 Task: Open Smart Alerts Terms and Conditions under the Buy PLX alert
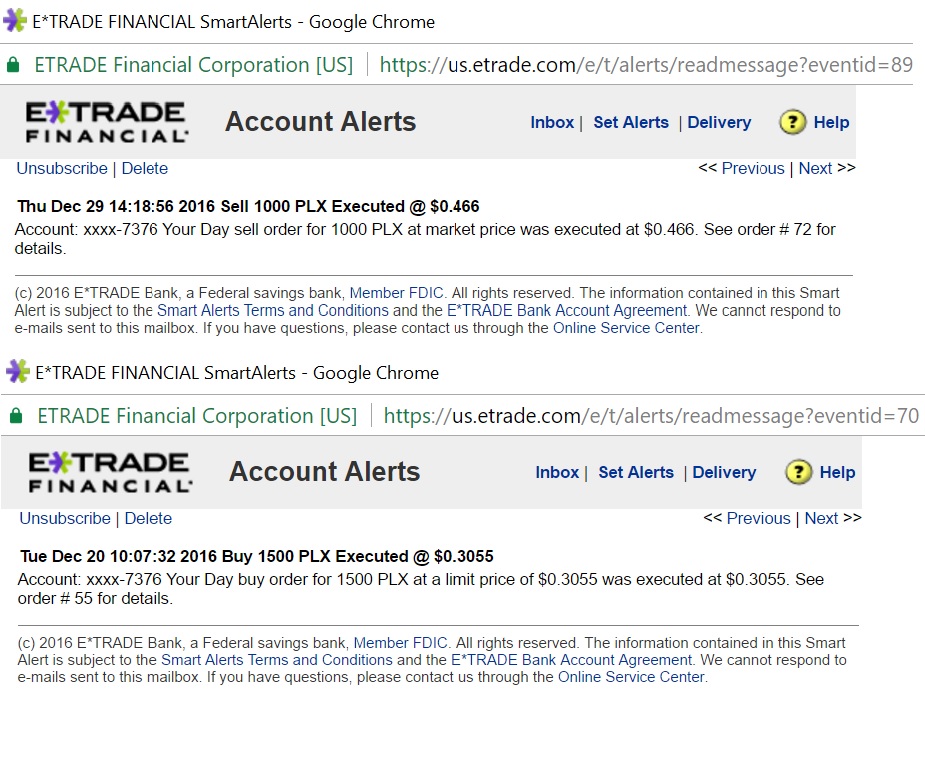(x=277, y=660)
